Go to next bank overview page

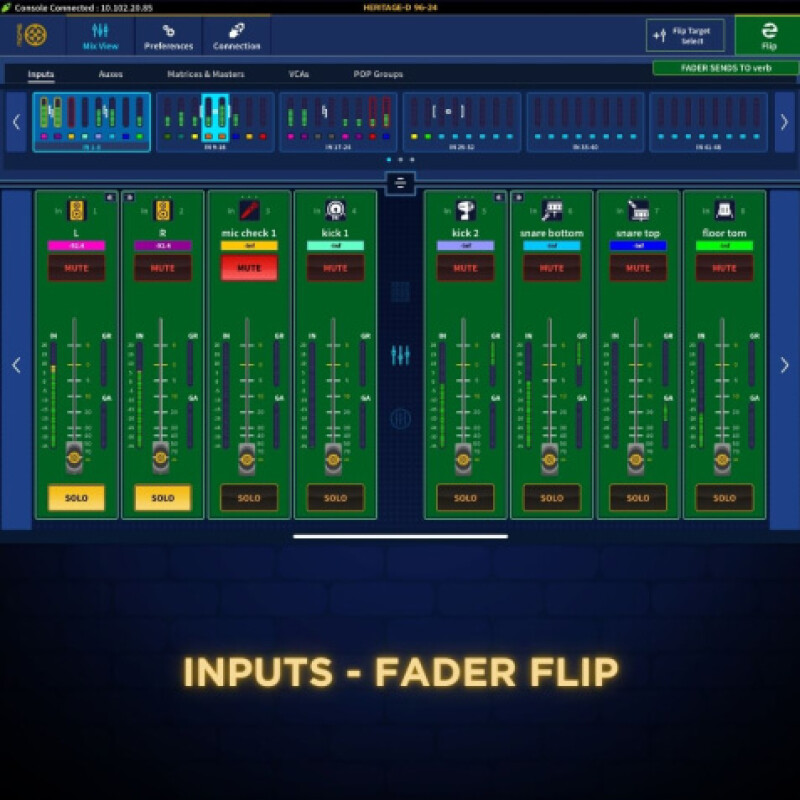pos(784,122)
